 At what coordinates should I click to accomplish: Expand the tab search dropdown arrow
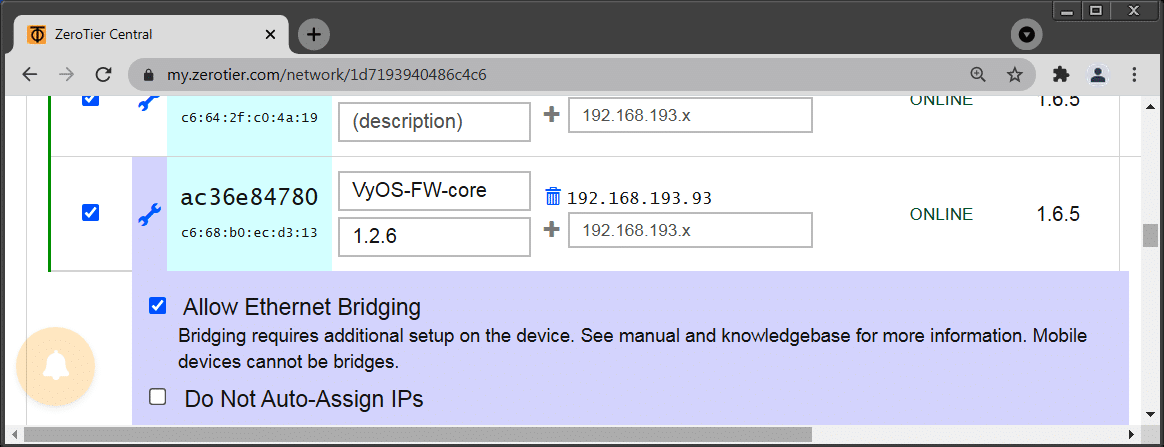(x=1026, y=35)
